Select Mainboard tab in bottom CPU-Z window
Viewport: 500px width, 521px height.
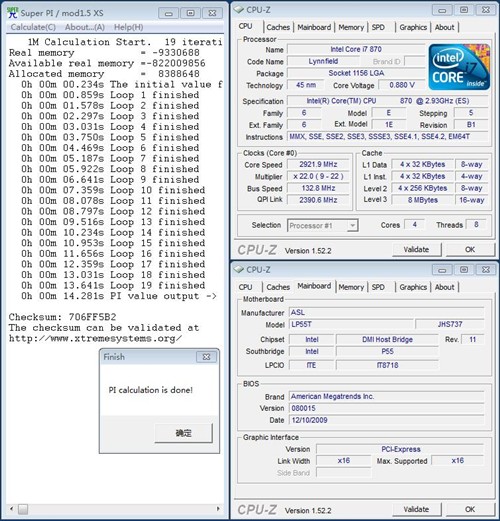pos(314,286)
